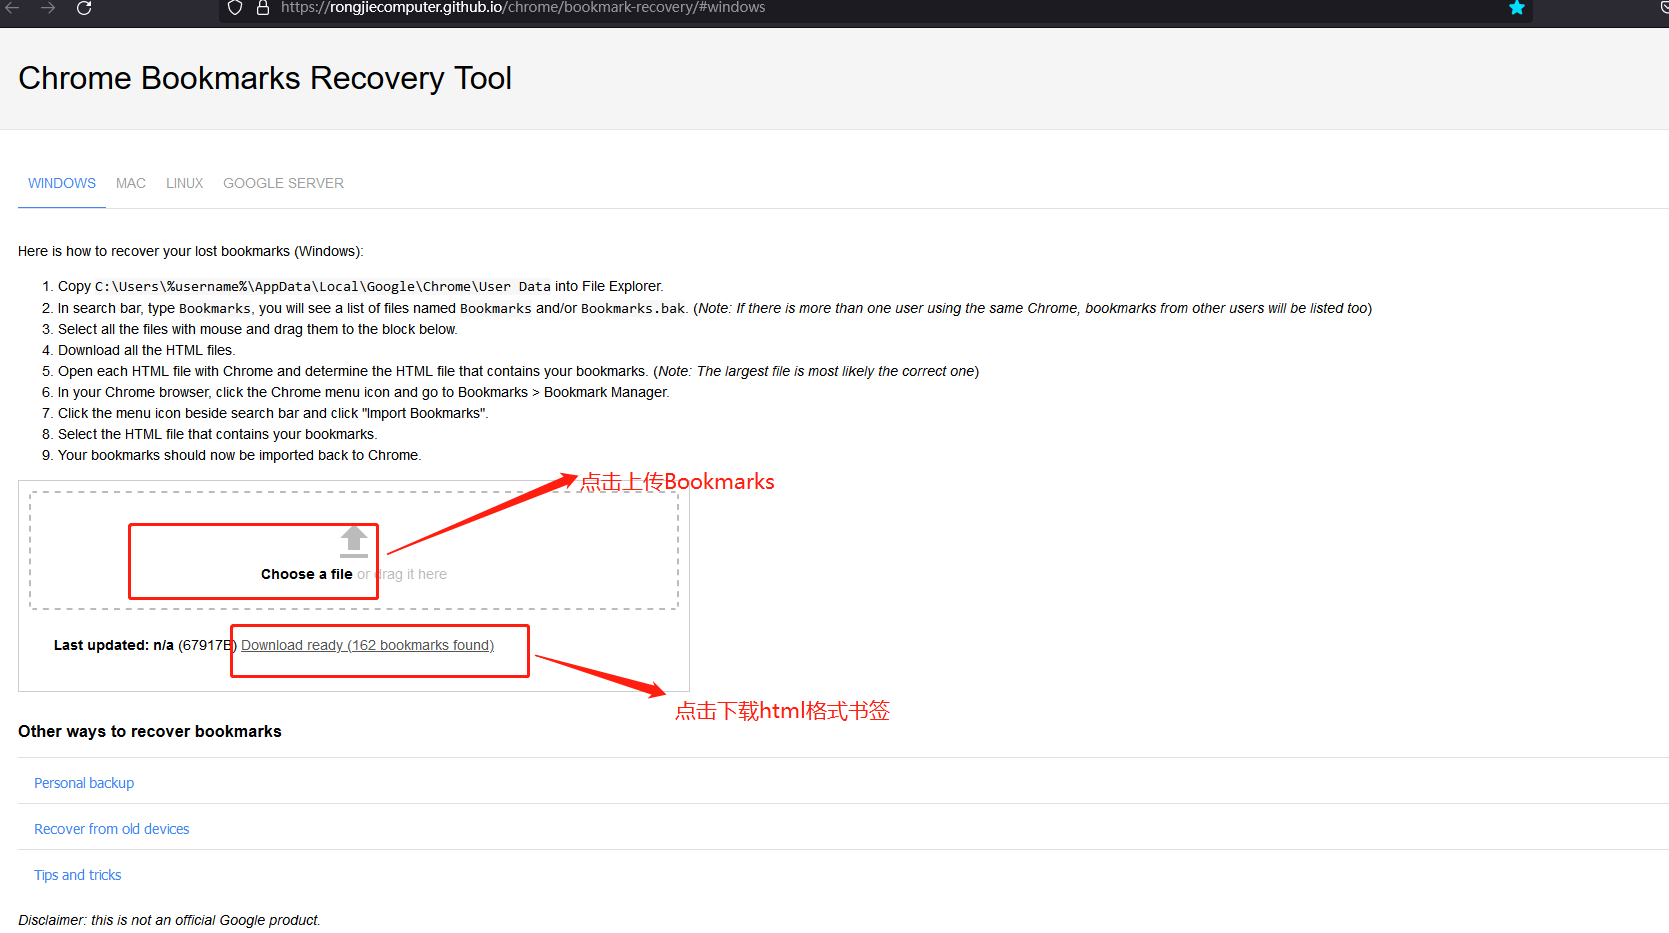Click the 'or drag it here' drop text
This screenshot has height=933, width=1669.
coord(402,574)
